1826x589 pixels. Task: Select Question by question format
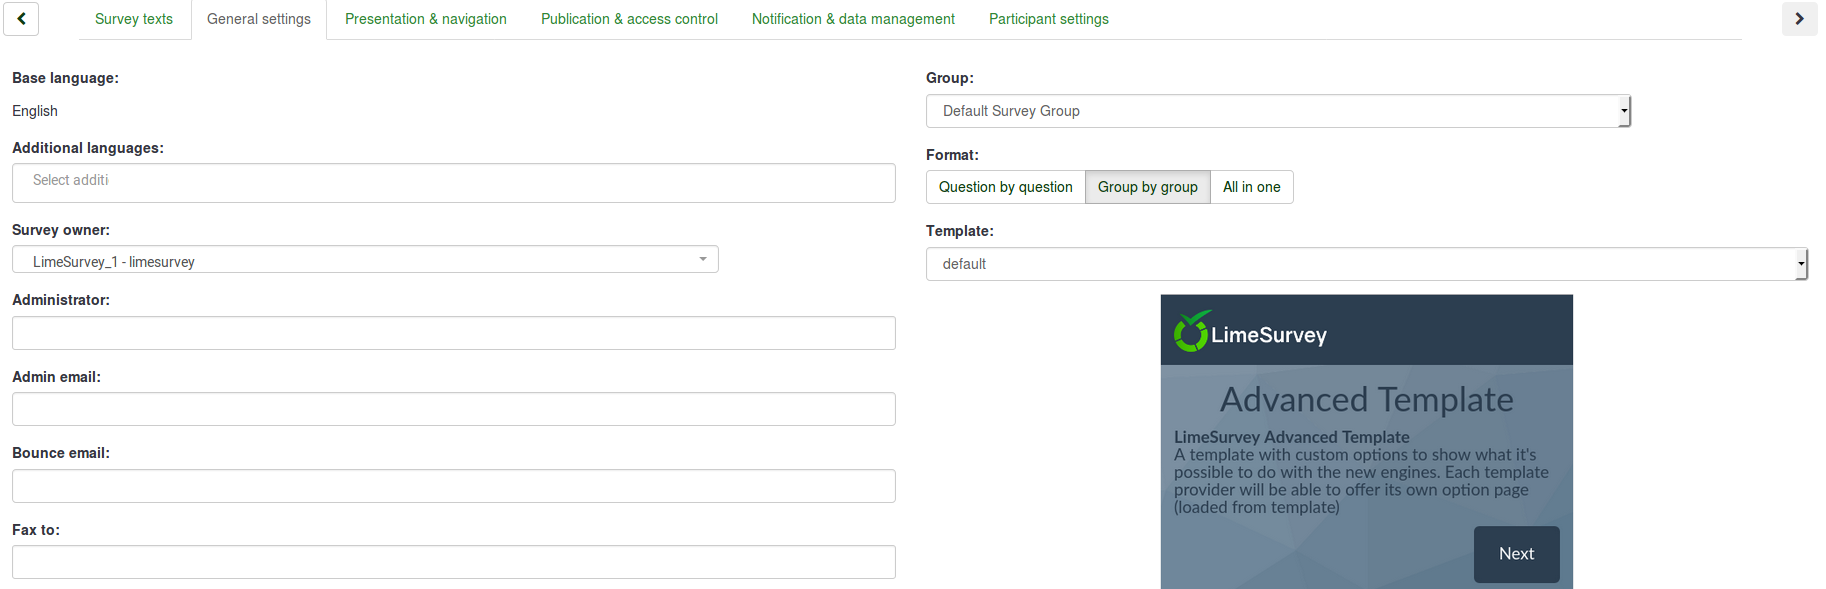[1005, 187]
